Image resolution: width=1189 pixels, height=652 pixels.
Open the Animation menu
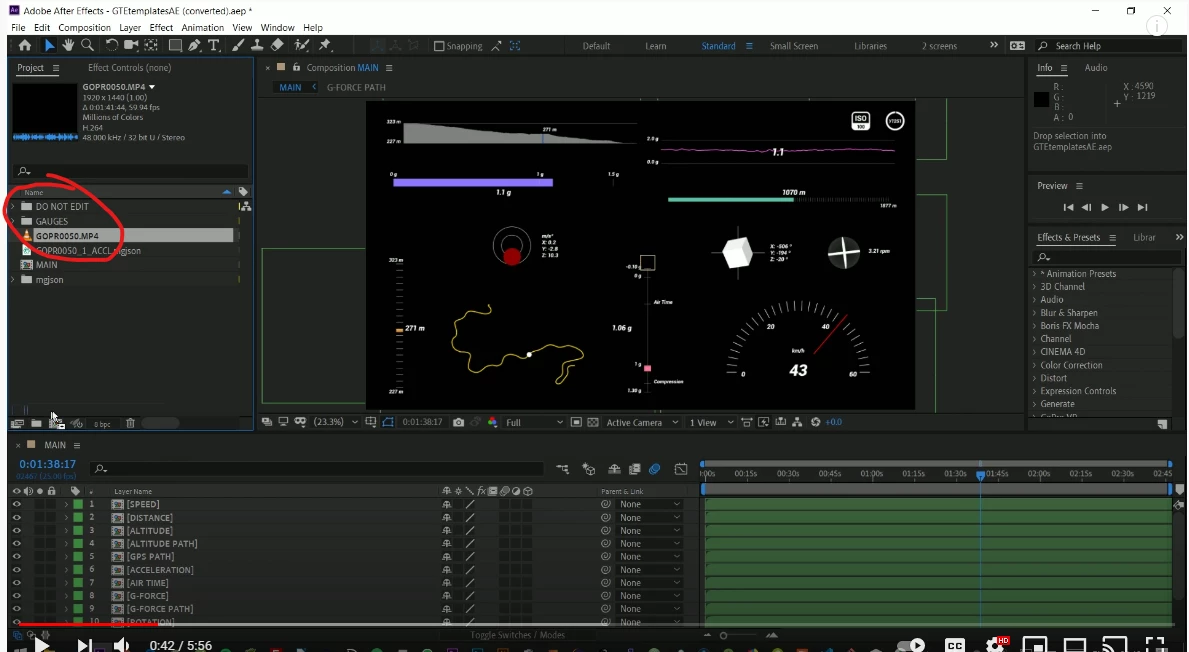point(202,27)
